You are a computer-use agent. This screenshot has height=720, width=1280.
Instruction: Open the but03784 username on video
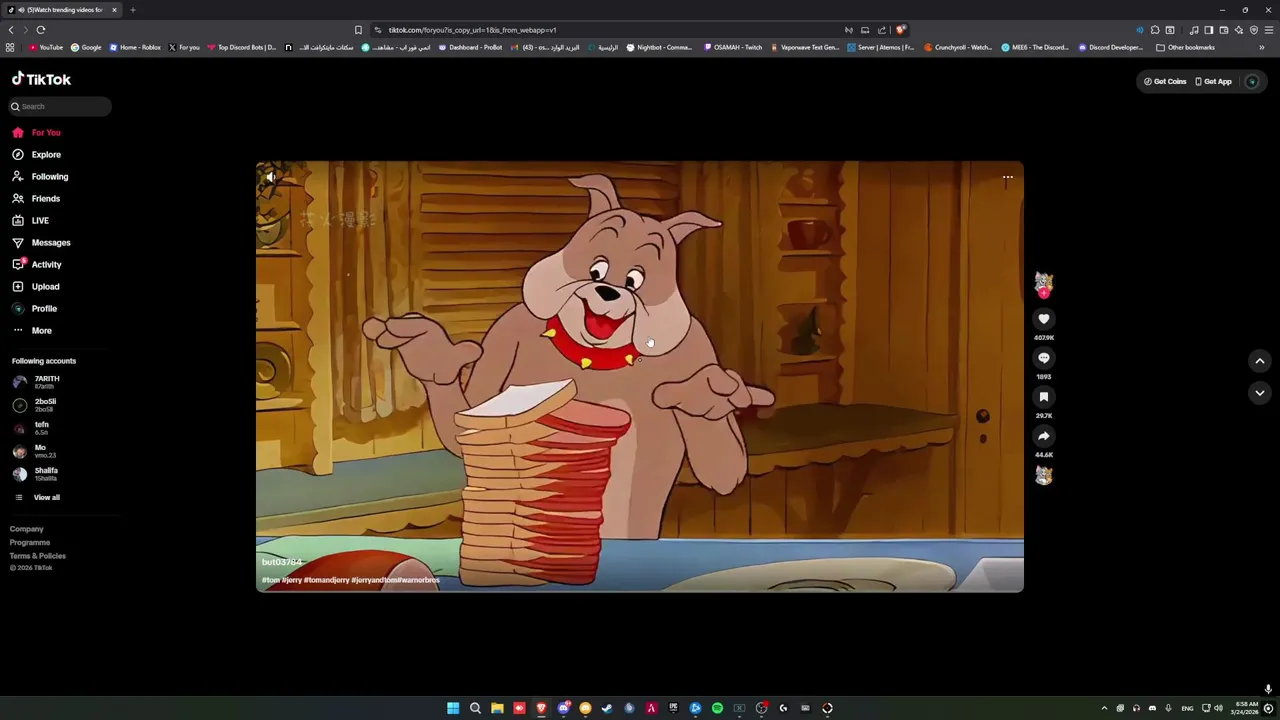tap(282, 562)
